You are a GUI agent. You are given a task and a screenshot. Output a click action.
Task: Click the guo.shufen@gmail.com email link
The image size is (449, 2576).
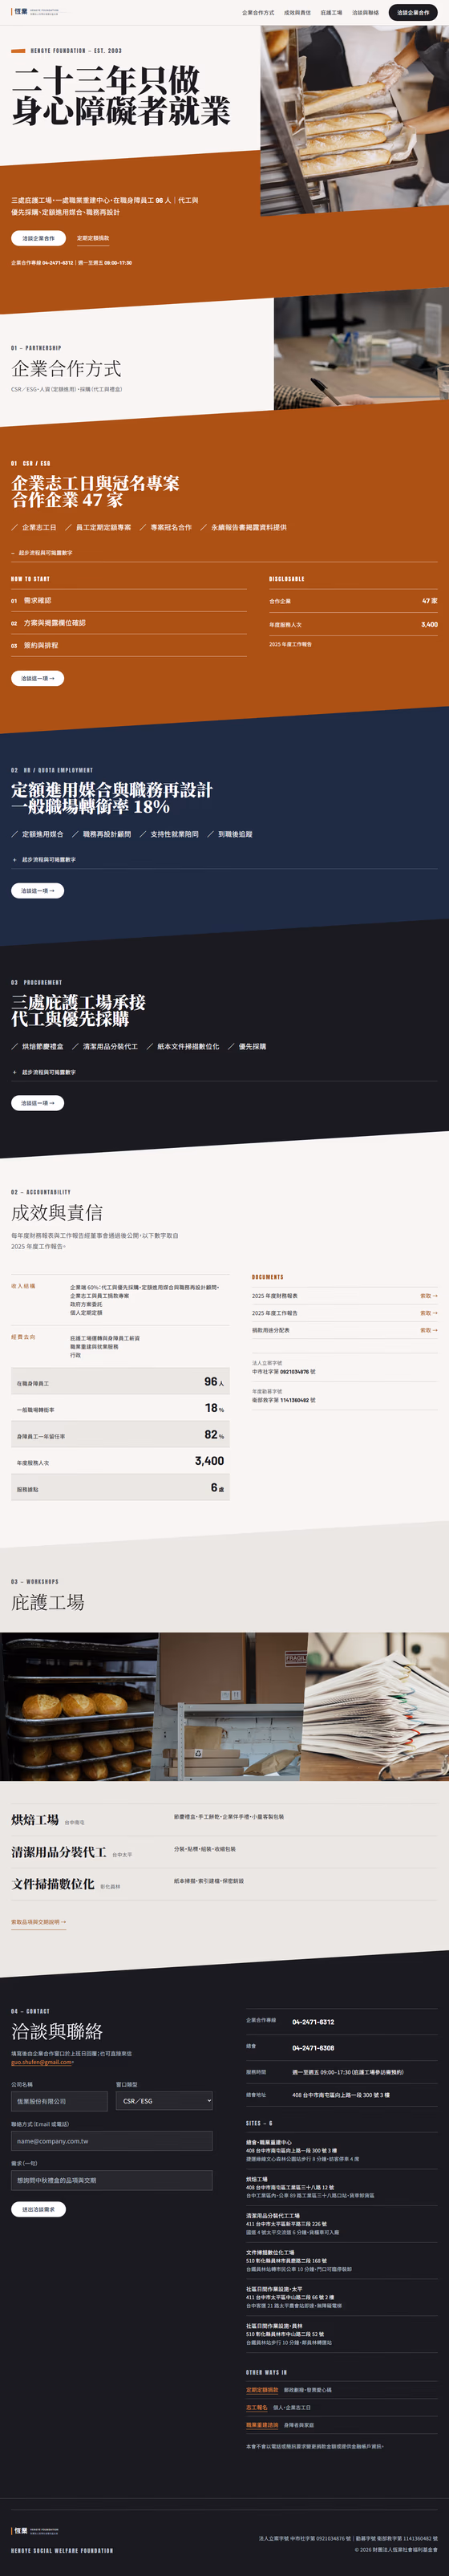[42, 2061]
